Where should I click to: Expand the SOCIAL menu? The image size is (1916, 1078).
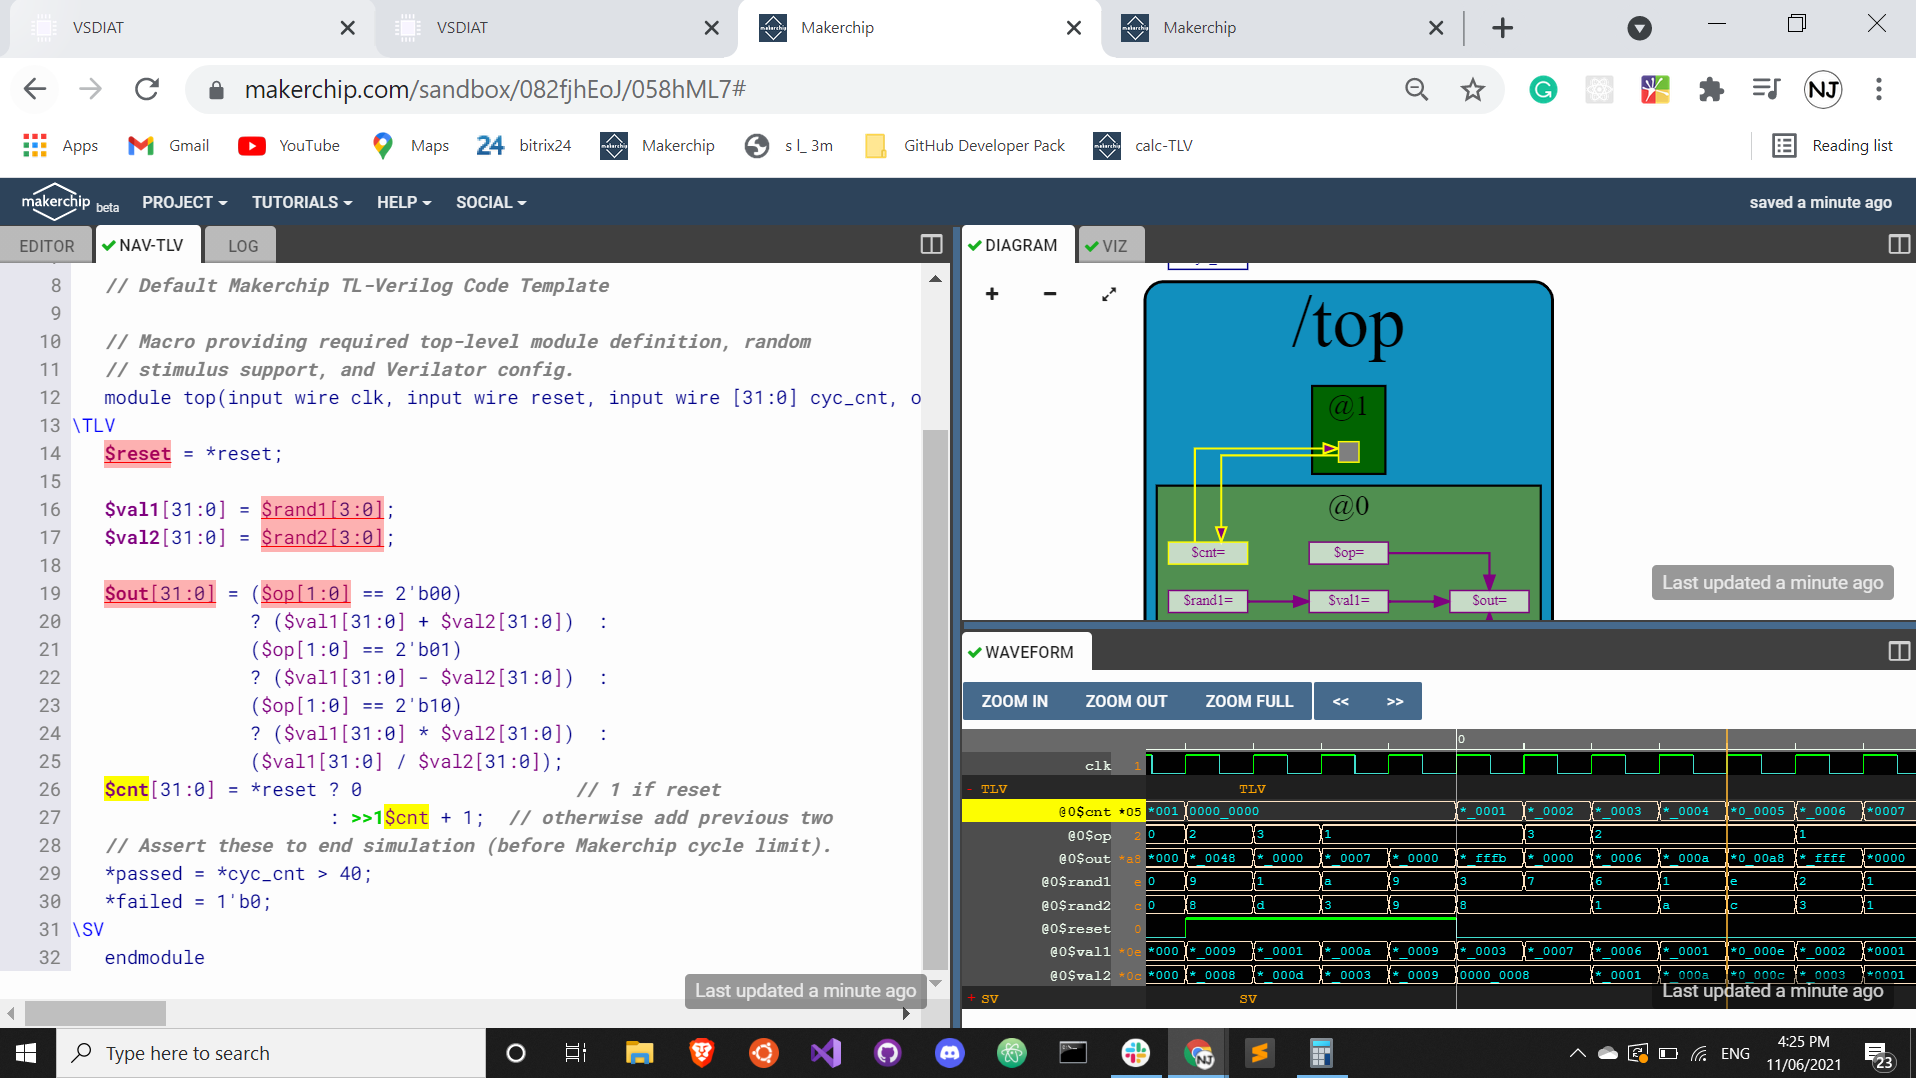pyautogui.click(x=491, y=202)
